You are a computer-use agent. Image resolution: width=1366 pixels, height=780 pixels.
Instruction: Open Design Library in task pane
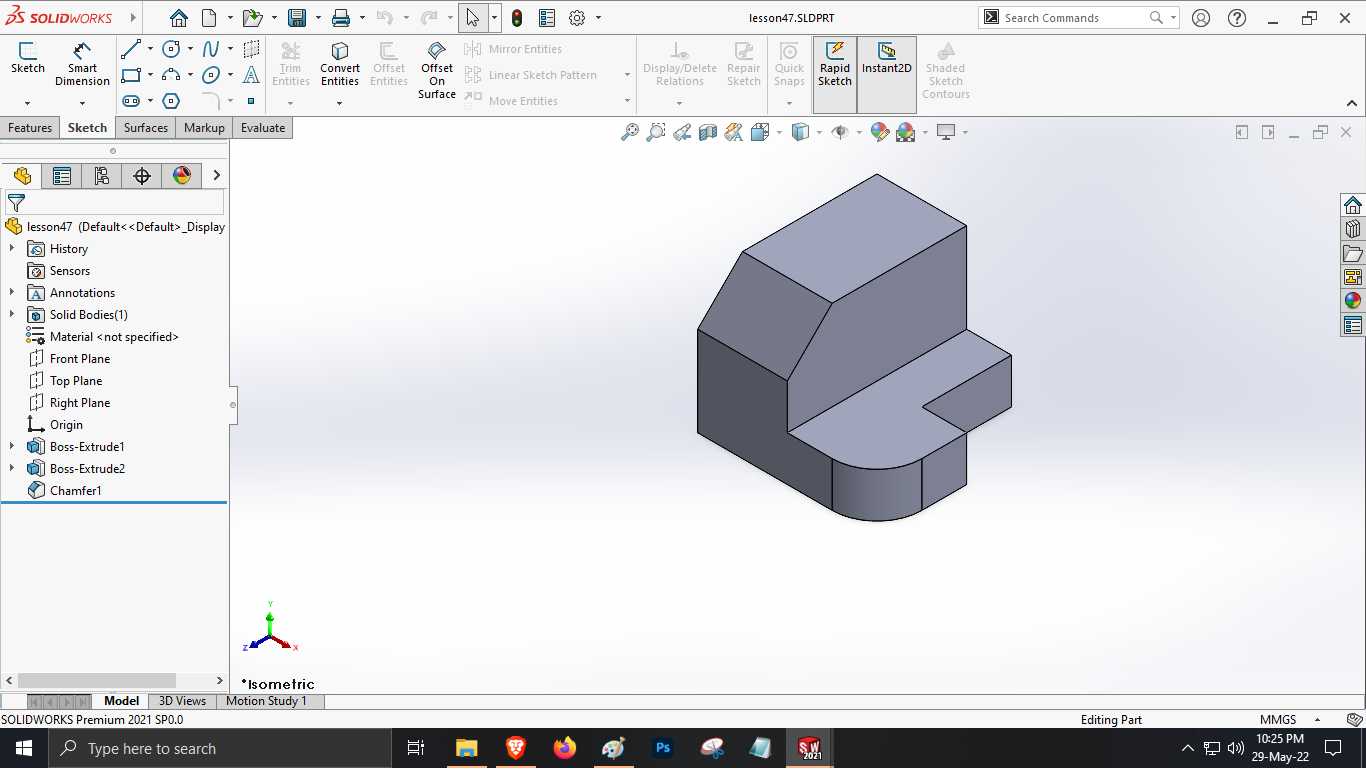click(x=1353, y=229)
